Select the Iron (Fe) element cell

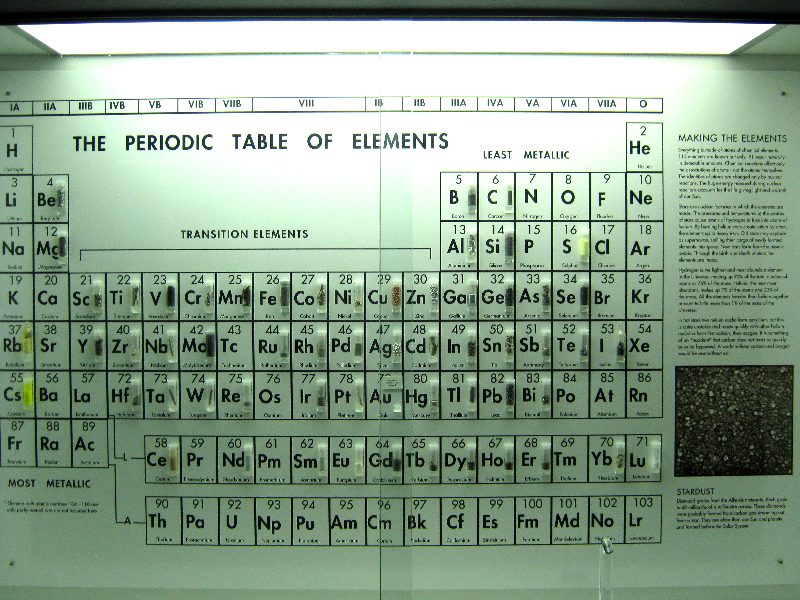[x=269, y=295]
